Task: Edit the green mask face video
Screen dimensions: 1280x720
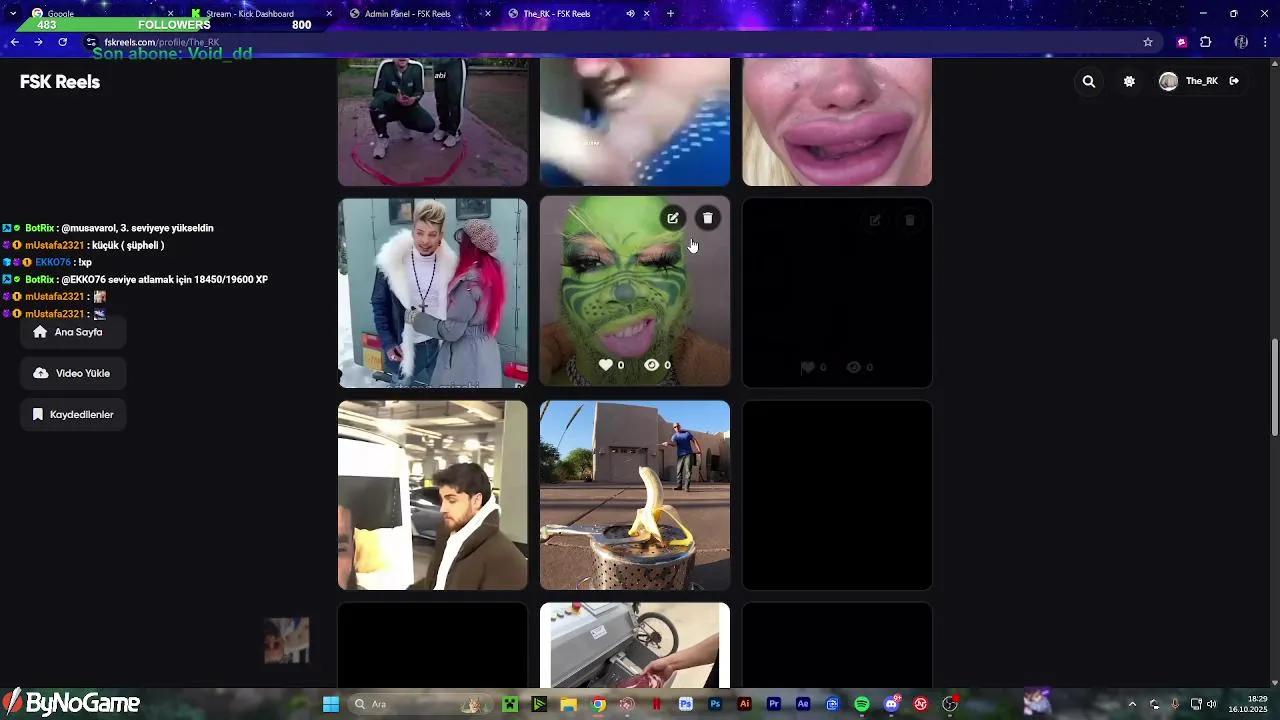Action: [673, 218]
